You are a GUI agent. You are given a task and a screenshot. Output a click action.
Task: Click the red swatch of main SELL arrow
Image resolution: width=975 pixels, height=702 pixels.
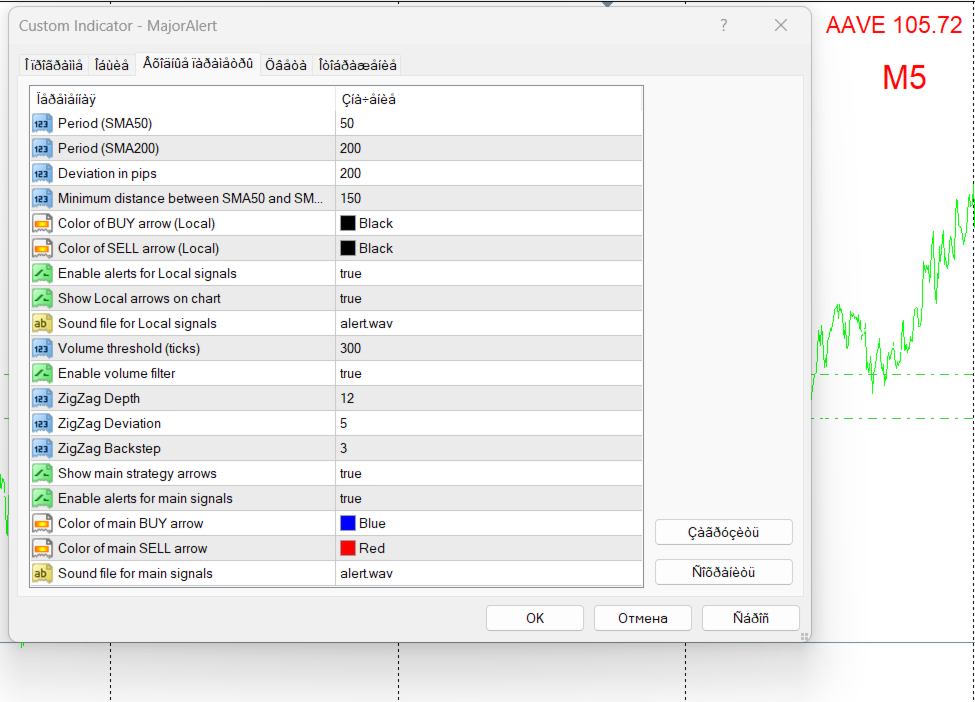pos(348,548)
